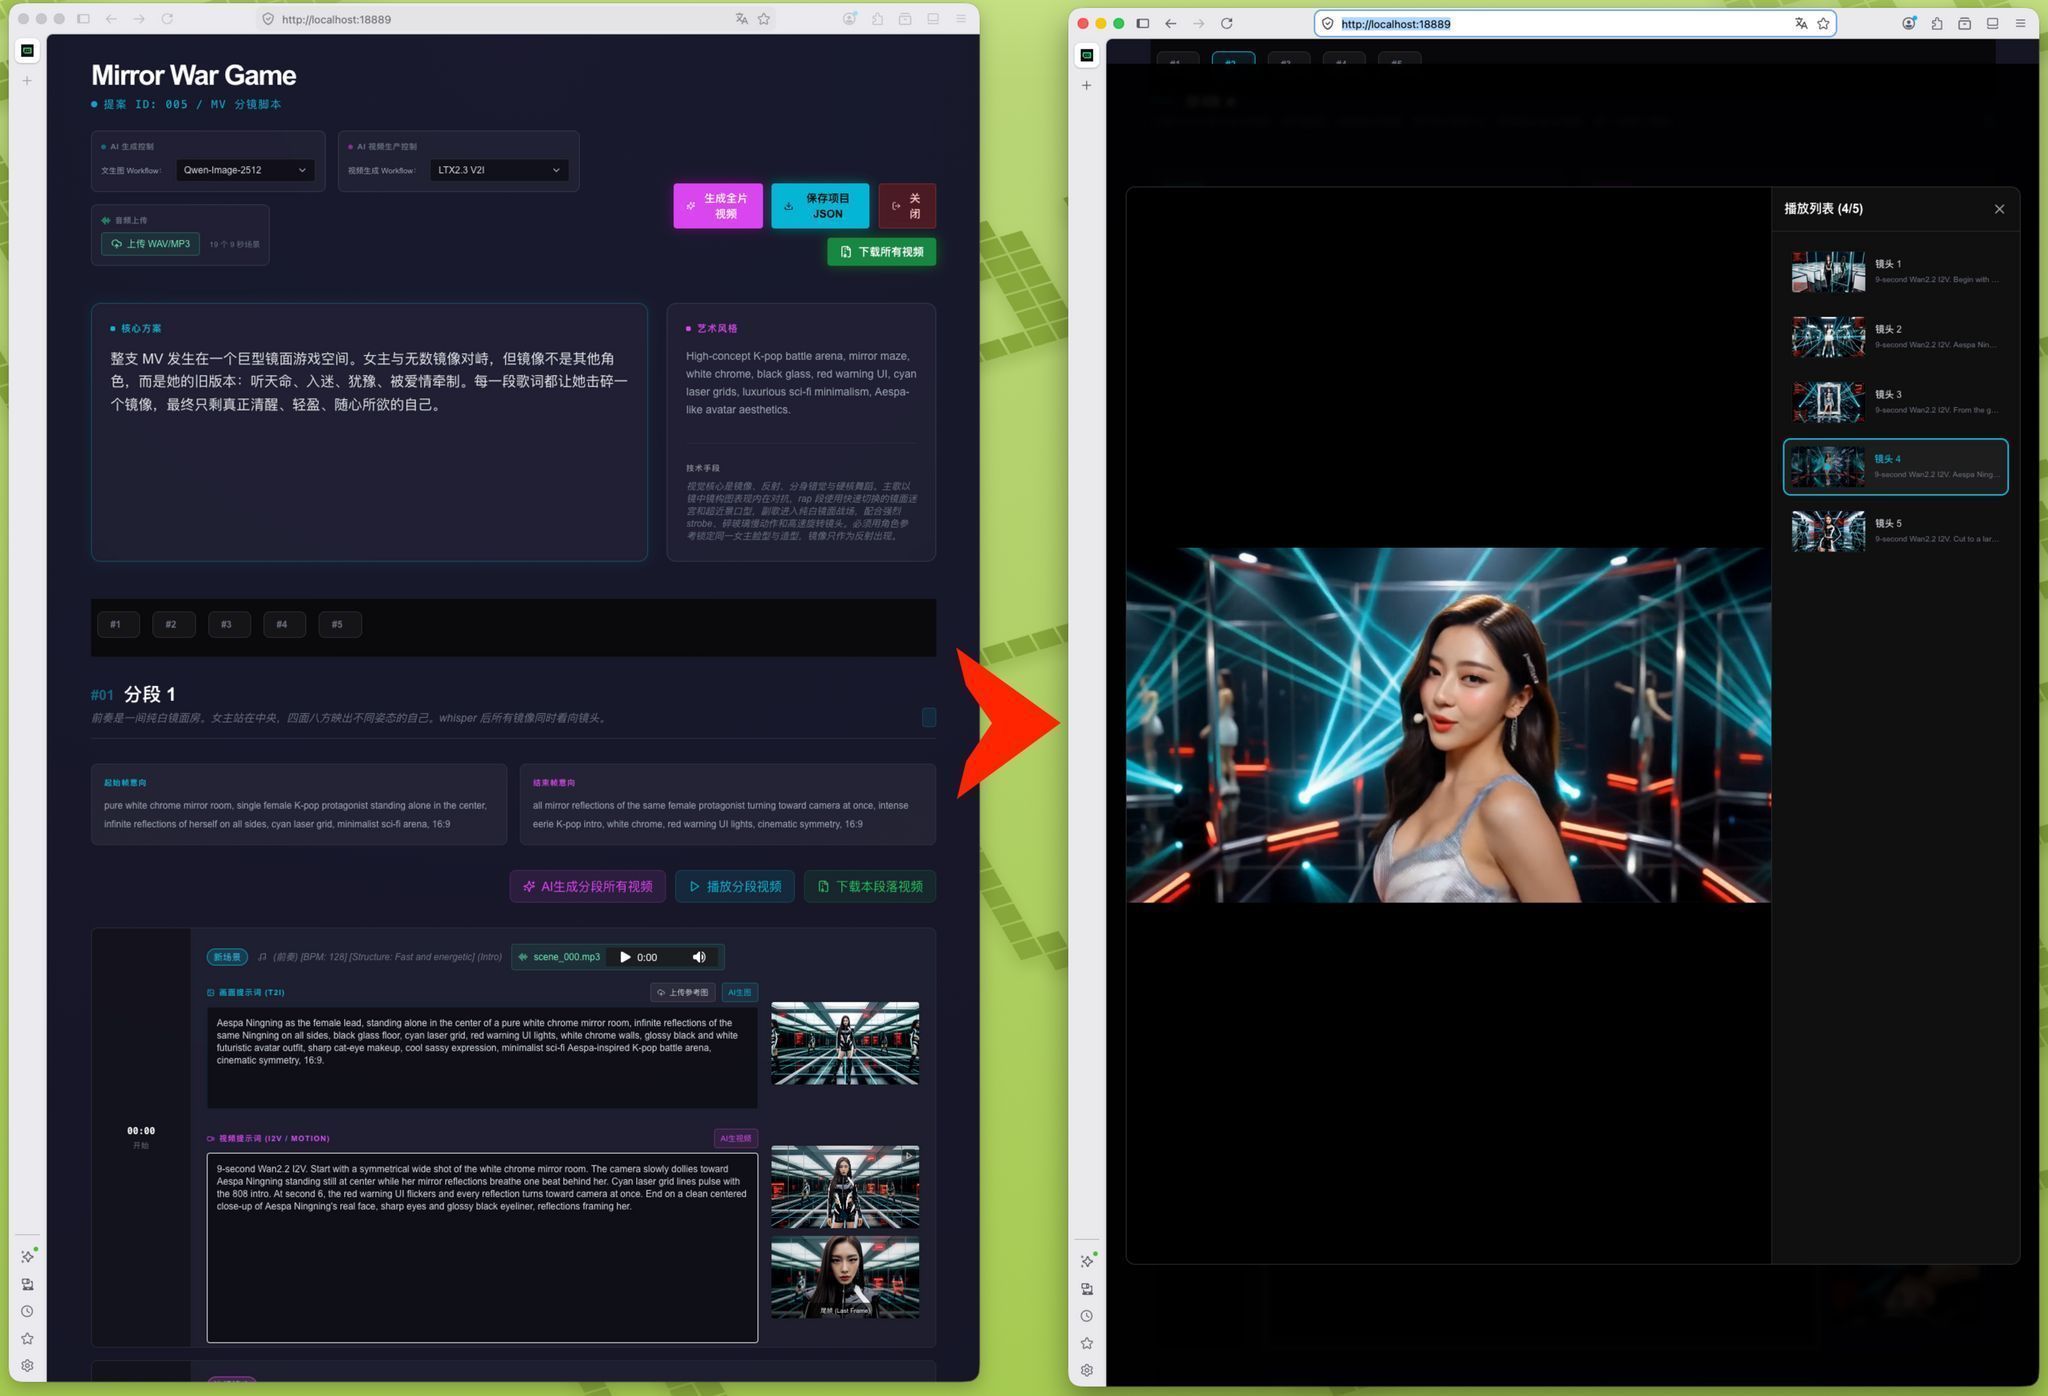Play the scene_000.mp3 audio clip
This screenshot has width=2048, height=1396.
click(x=625, y=957)
